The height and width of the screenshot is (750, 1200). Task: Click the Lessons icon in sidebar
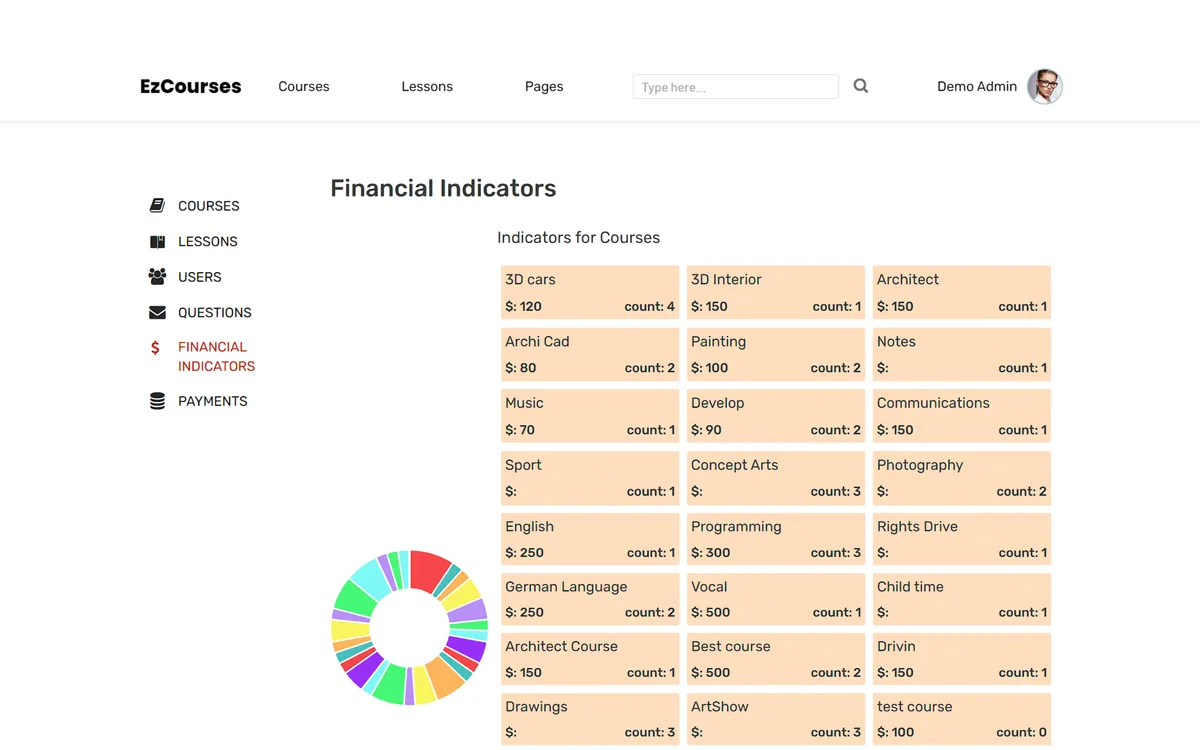(x=157, y=242)
